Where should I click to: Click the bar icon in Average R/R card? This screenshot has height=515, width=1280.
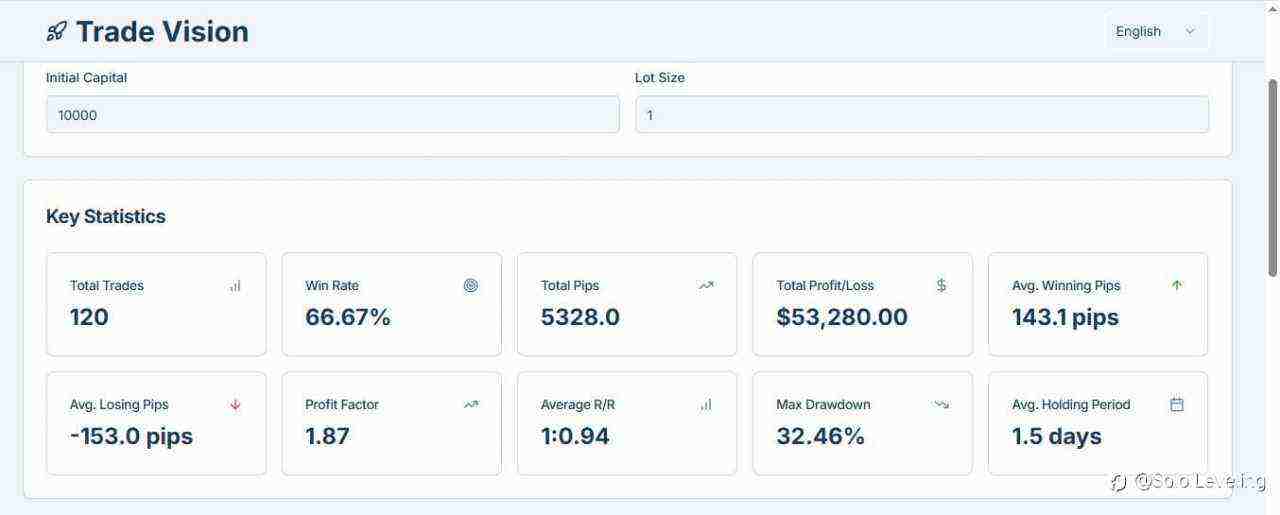[x=706, y=405]
